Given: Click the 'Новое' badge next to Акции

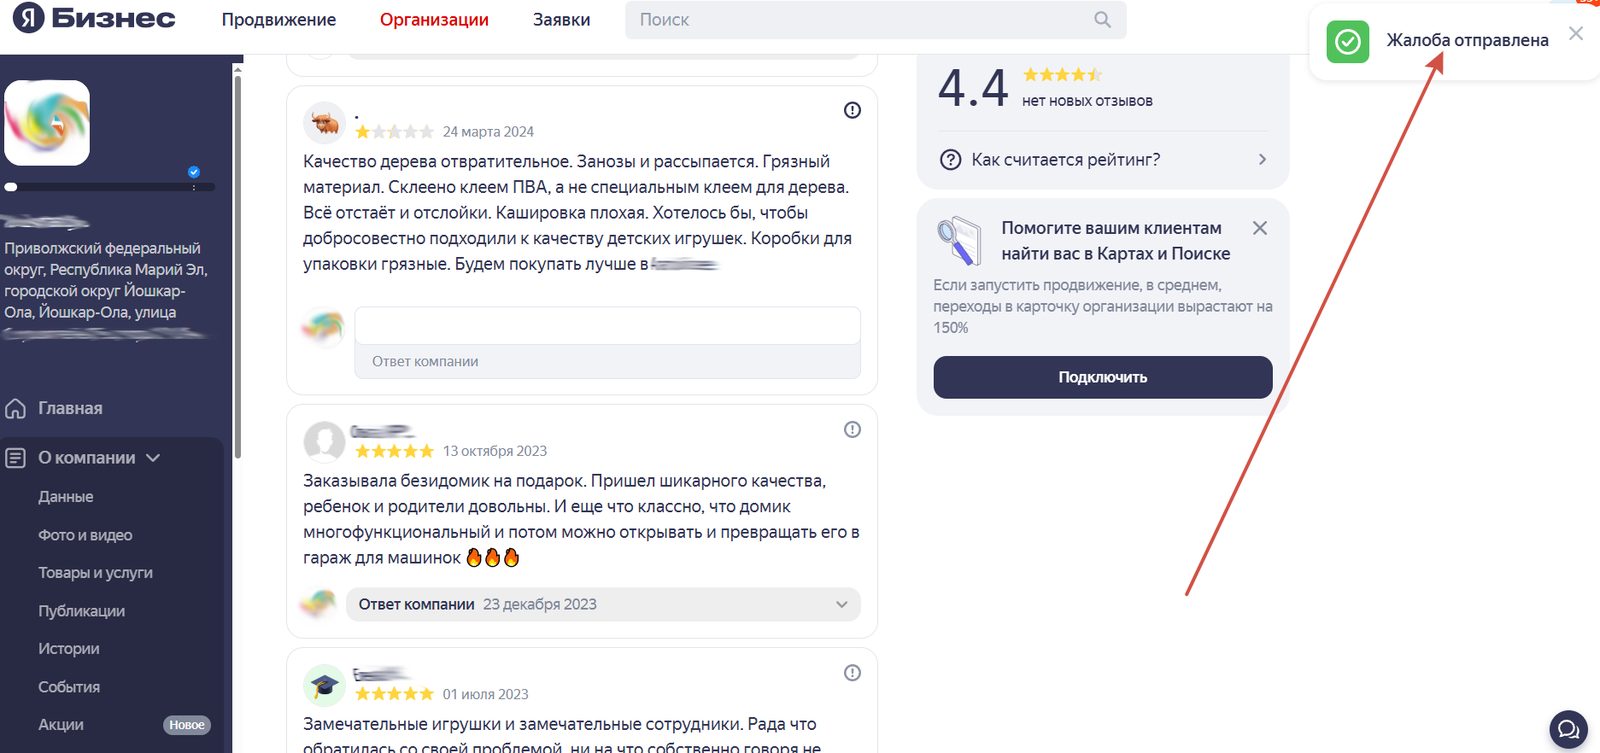Looking at the screenshot, I should click(x=187, y=725).
